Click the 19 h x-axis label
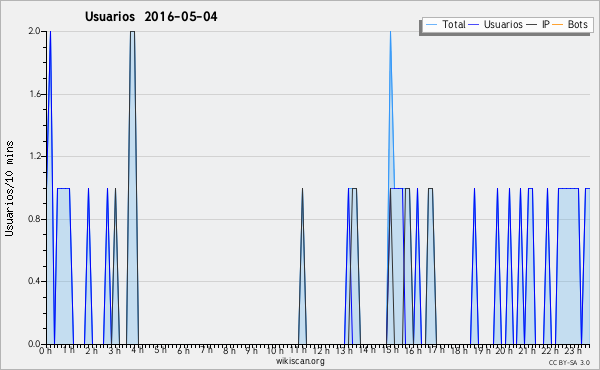 (x=482, y=351)
